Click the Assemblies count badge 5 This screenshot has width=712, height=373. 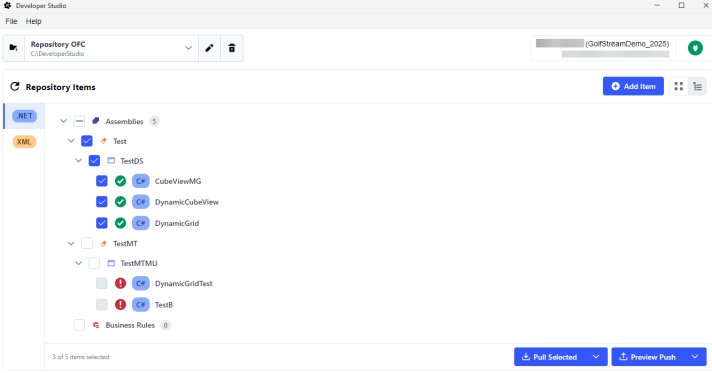[x=154, y=121]
